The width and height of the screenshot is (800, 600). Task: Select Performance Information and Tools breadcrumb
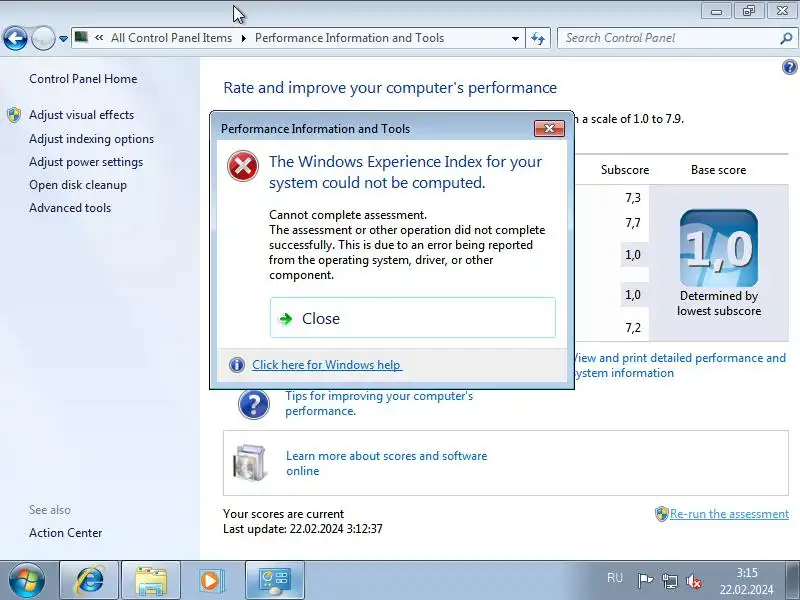tap(349, 38)
